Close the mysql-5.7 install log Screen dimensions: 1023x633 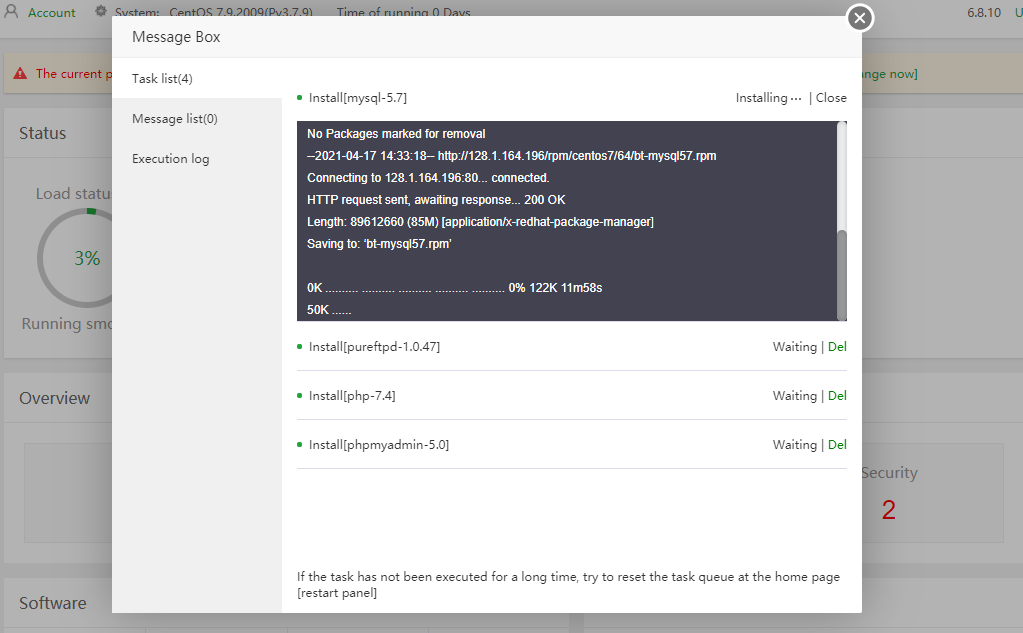tap(831, 98)
